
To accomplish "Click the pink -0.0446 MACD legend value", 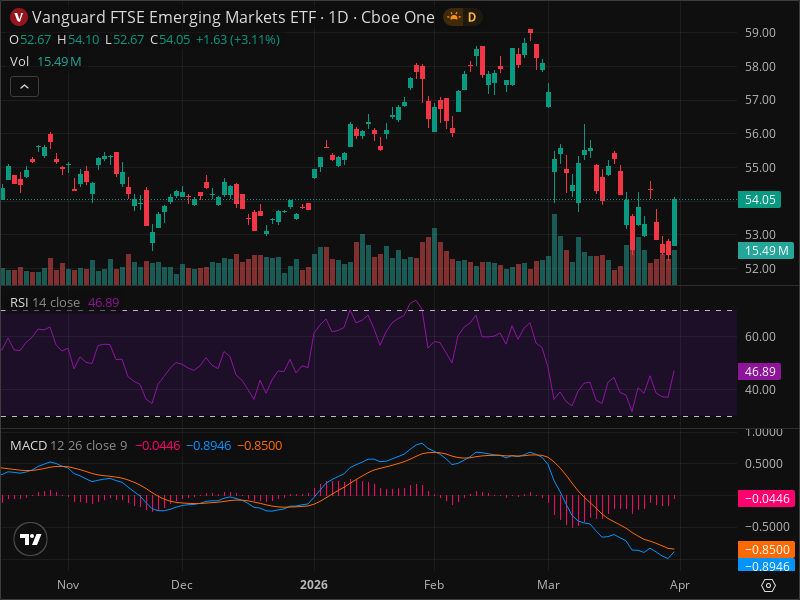I will [157, 445].
